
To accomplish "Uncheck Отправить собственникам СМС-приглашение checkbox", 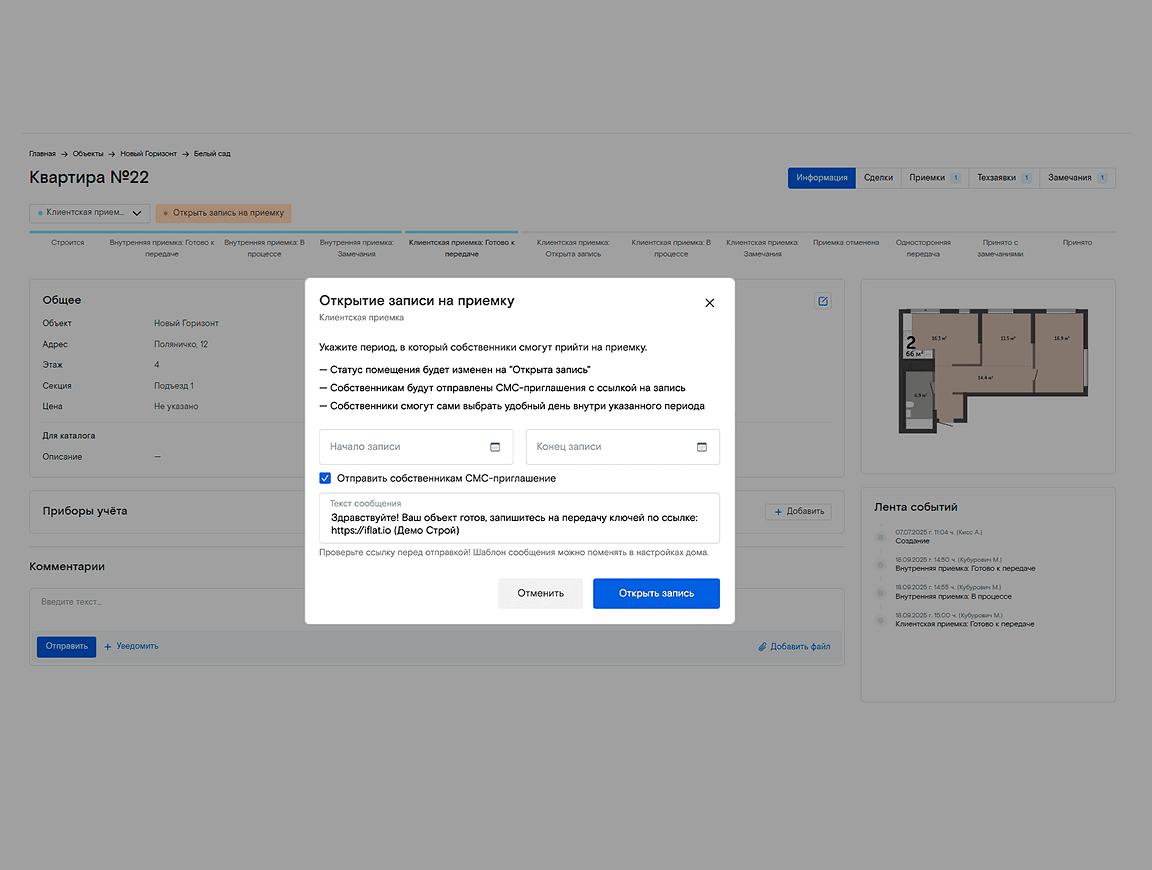I will tap(325, 479).
